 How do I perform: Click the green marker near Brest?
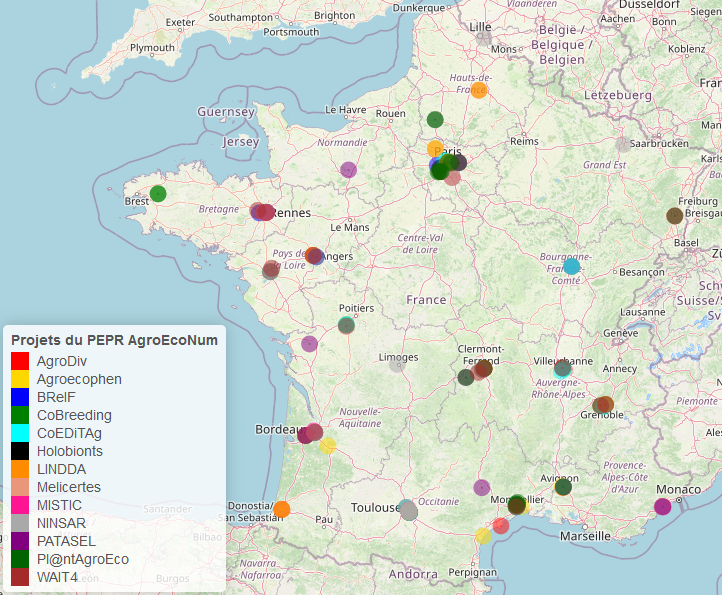pyautogui.click(x=158, y=194)
